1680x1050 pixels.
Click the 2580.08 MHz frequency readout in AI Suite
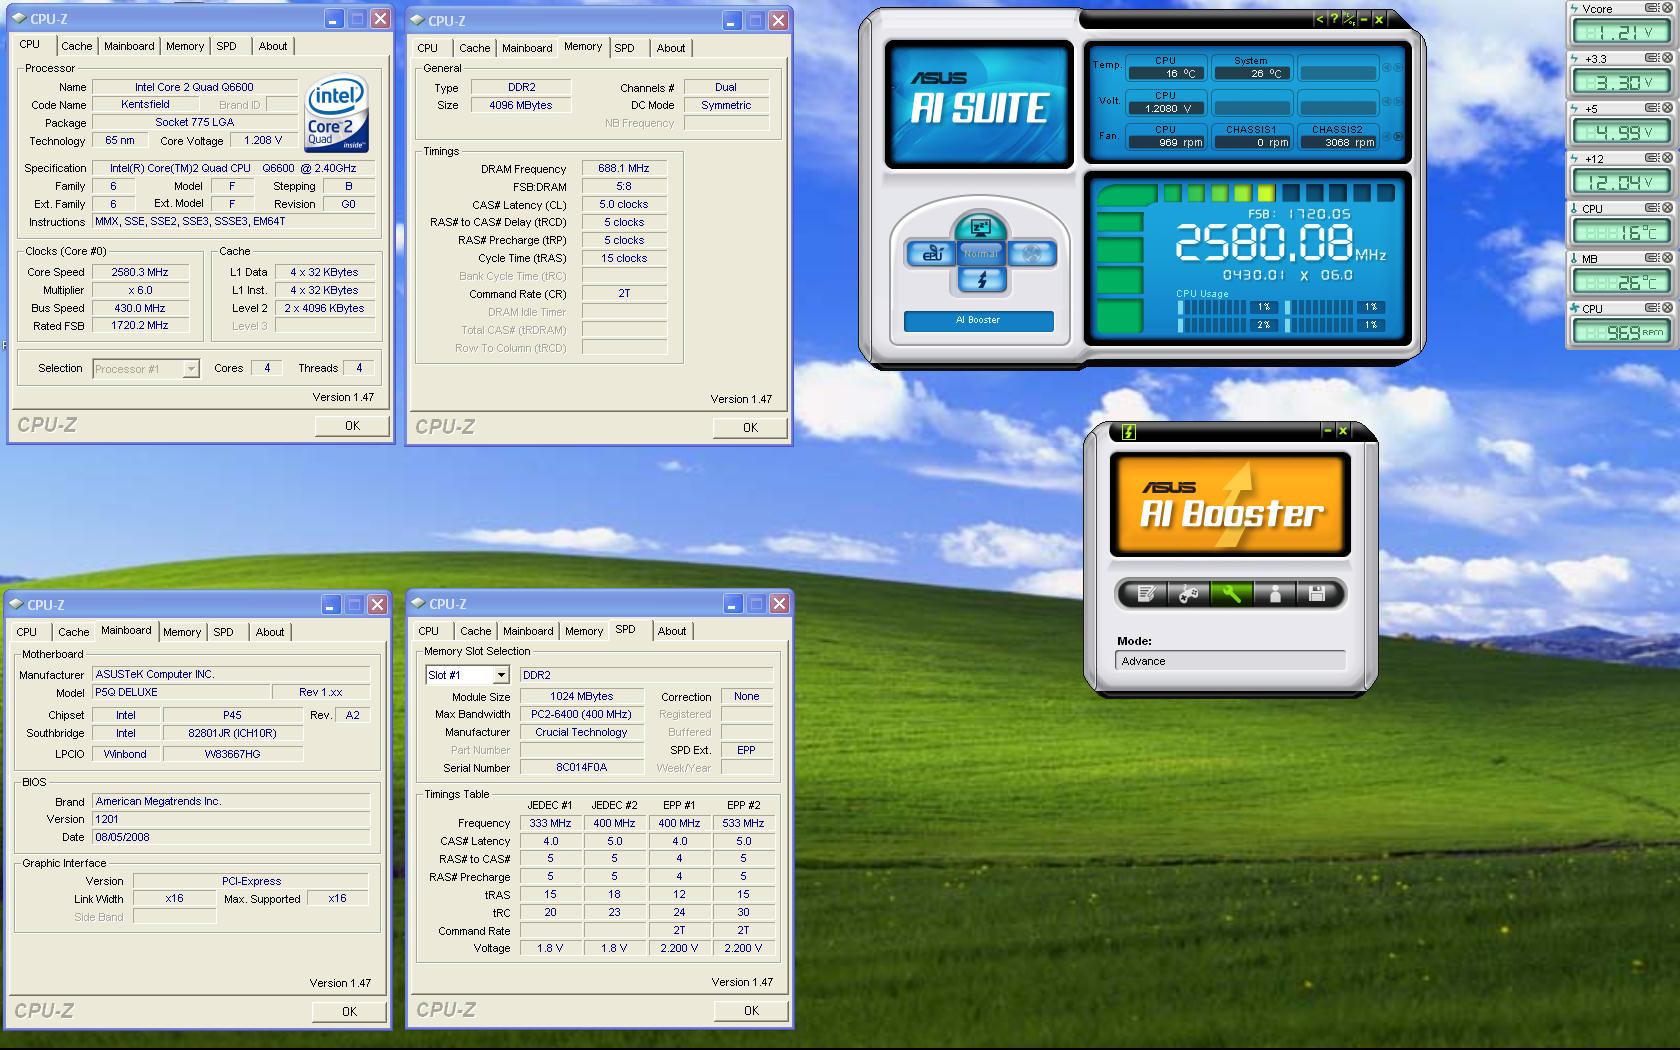pyautogui.click(x=1280, y=243)
